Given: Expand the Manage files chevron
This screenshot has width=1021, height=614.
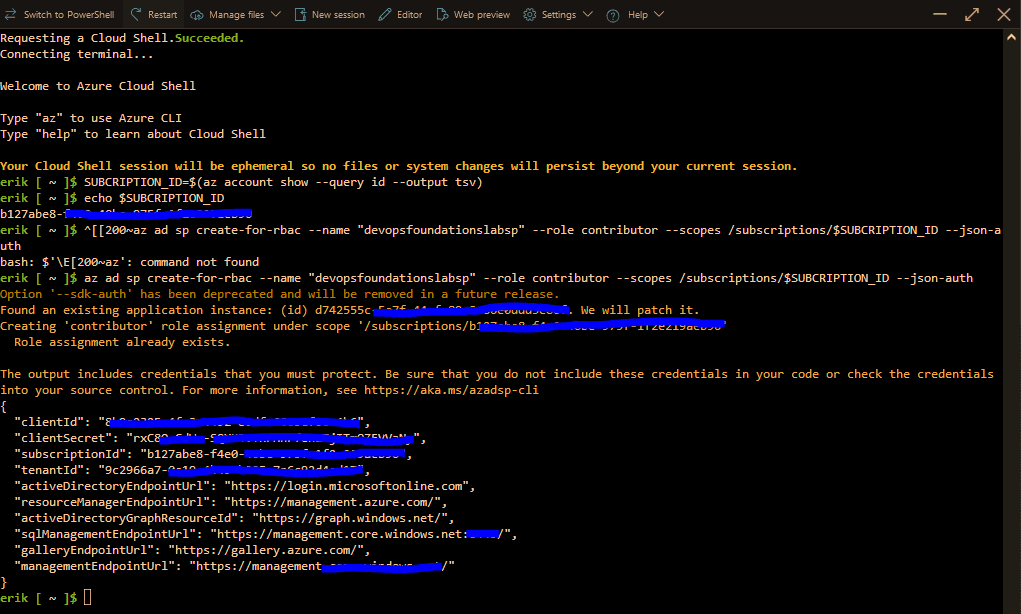Looking at the screenshot, I should tap(275, 14).
